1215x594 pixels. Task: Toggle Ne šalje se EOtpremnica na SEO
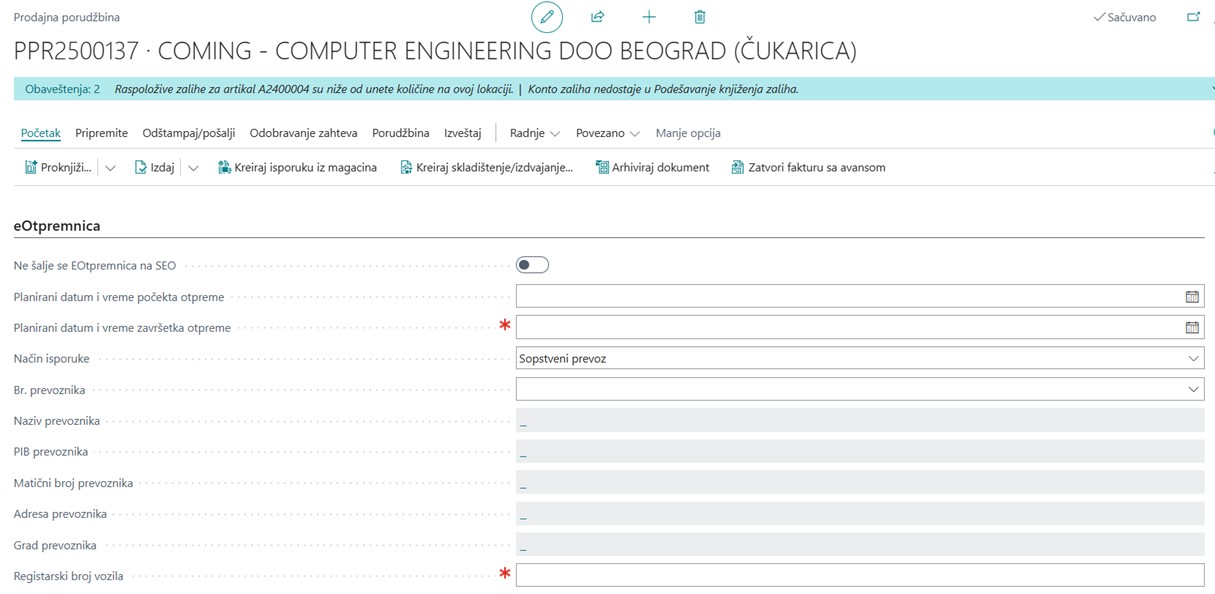[532, 265]
